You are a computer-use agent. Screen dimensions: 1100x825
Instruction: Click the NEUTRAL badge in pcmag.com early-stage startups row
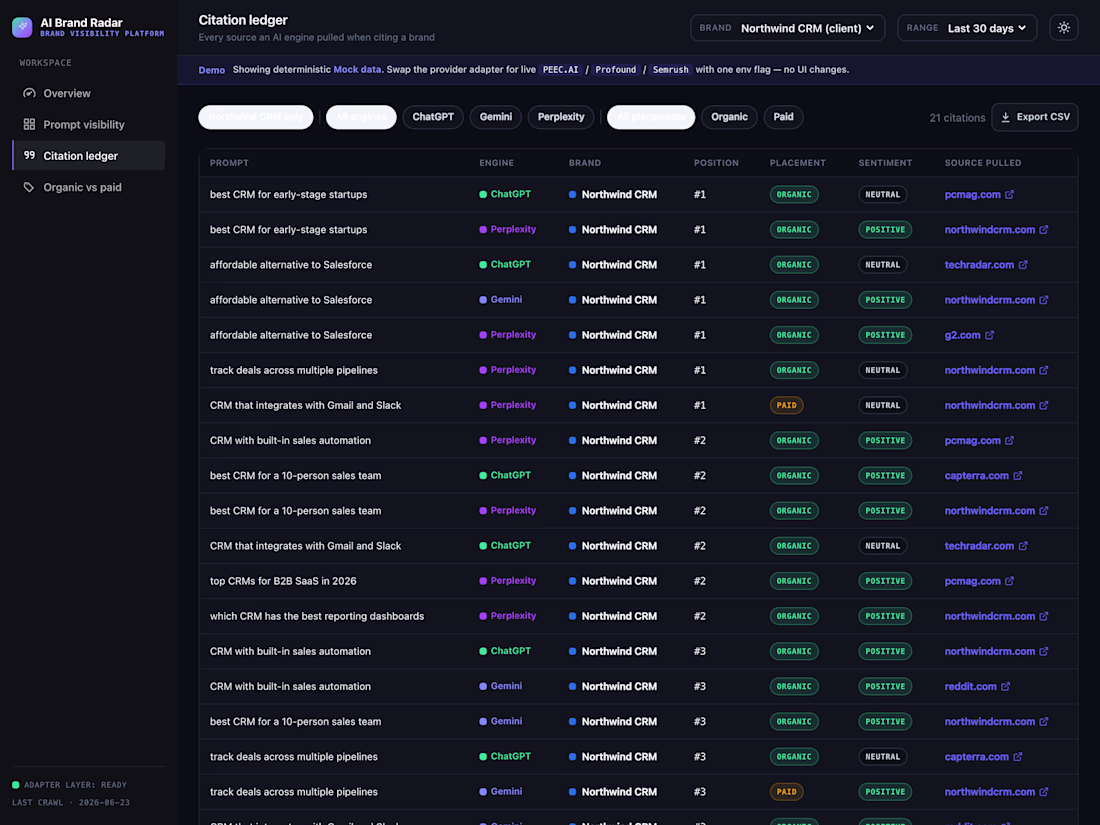click(883, 194)
